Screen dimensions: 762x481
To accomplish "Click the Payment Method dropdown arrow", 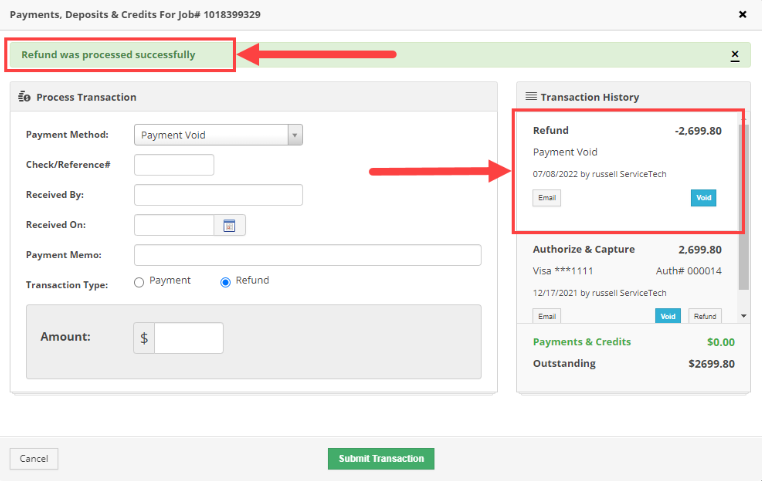I will [294, 135].
